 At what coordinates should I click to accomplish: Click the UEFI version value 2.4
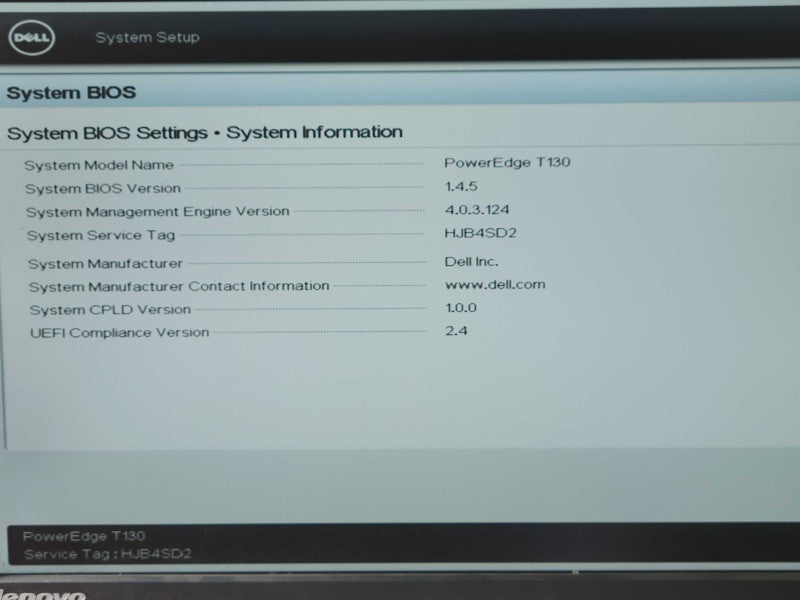(x=456, y=331)
